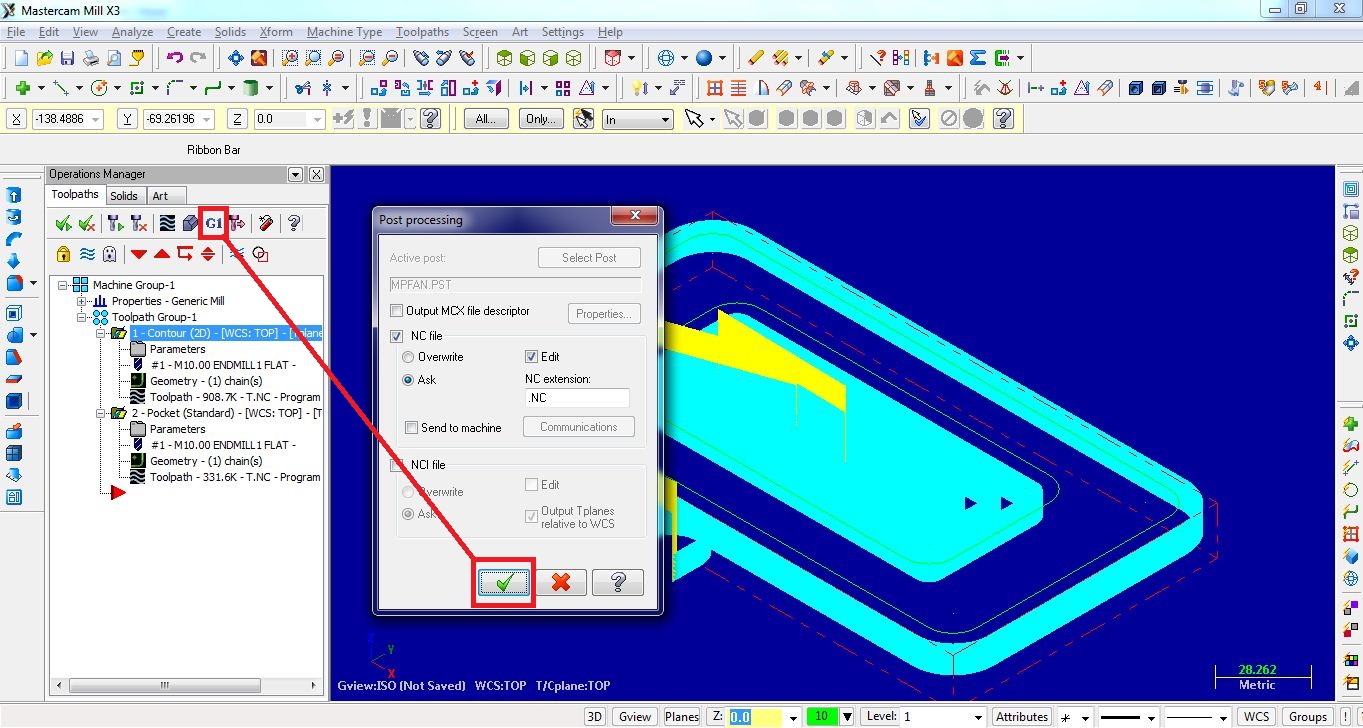Viewport: 1363px width, 728px height.
Task: Collapse the 1 - Contour (2D) operation
Action: click(101, 333)
